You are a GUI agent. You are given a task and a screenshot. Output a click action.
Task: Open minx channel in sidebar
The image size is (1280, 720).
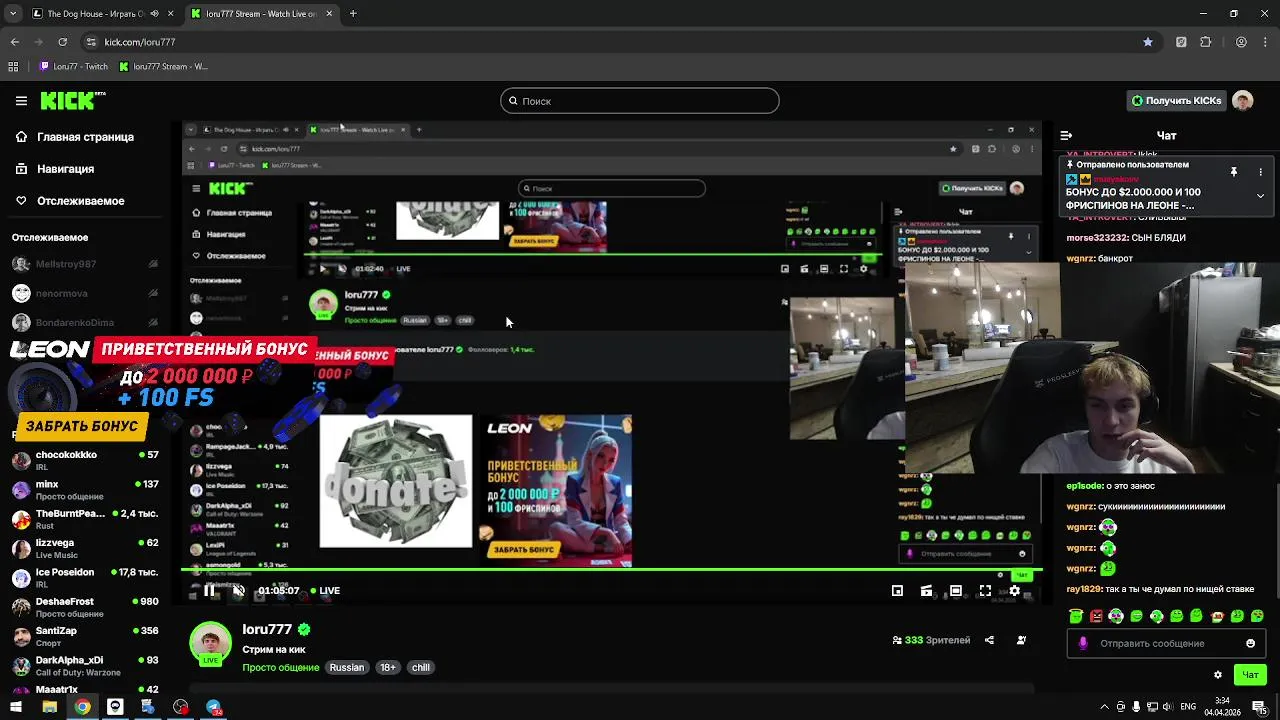tap(85, 490)
